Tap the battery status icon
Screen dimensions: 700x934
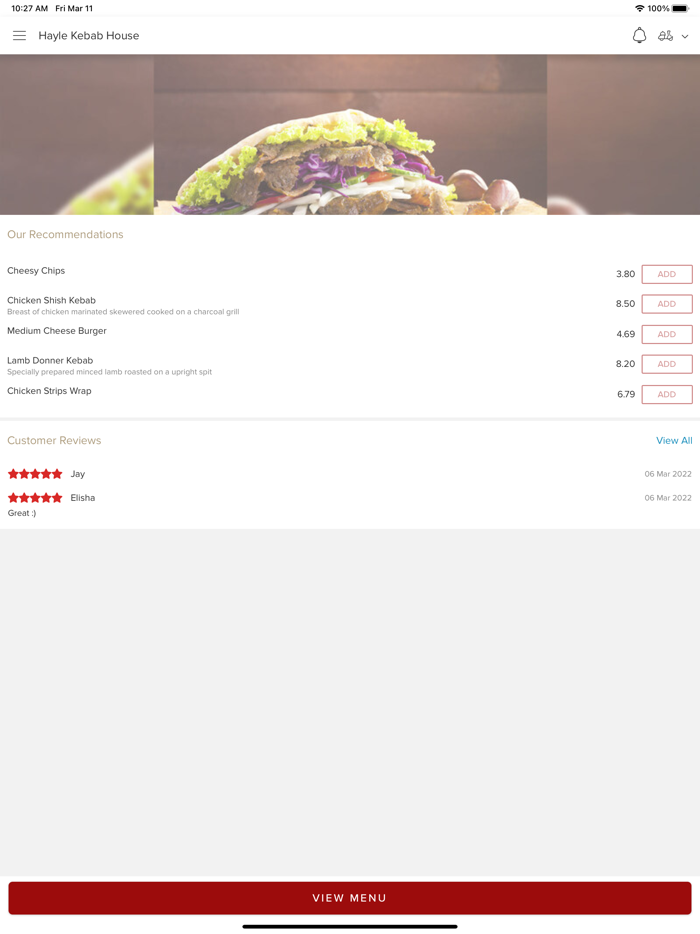(x=680, y=8)
